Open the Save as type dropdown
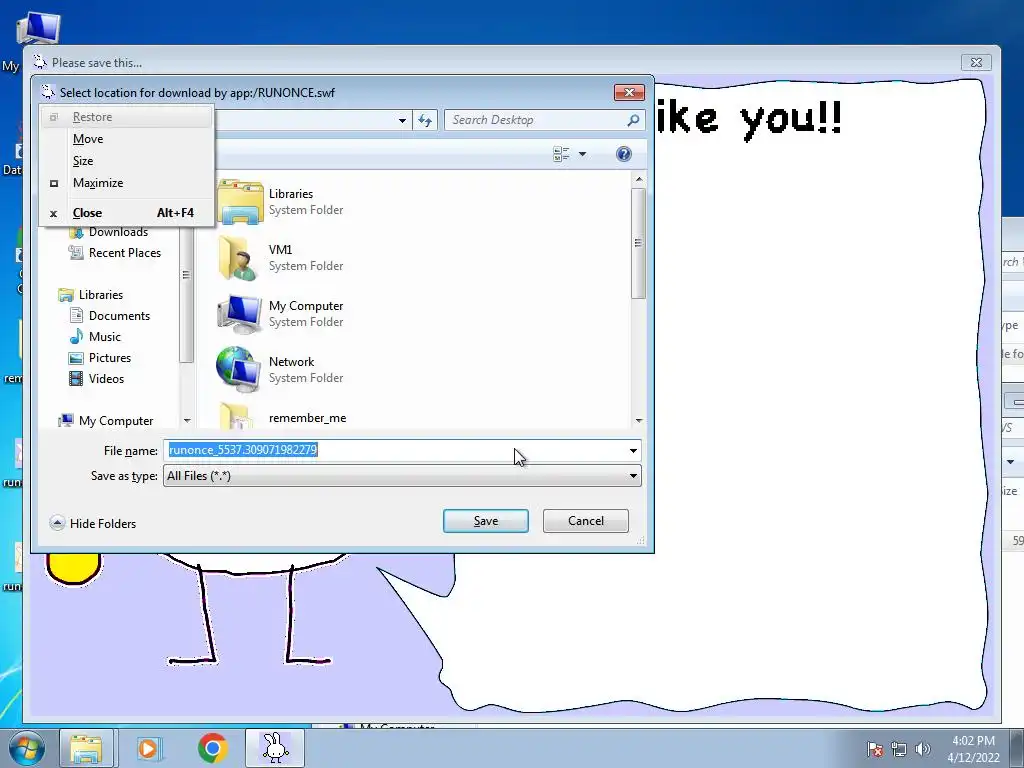 [x=402, y=476]
